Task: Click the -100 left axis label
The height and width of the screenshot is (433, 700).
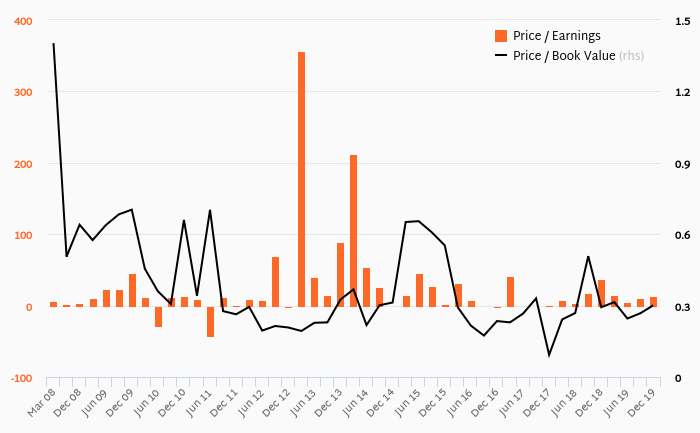Action: (21, 379)
